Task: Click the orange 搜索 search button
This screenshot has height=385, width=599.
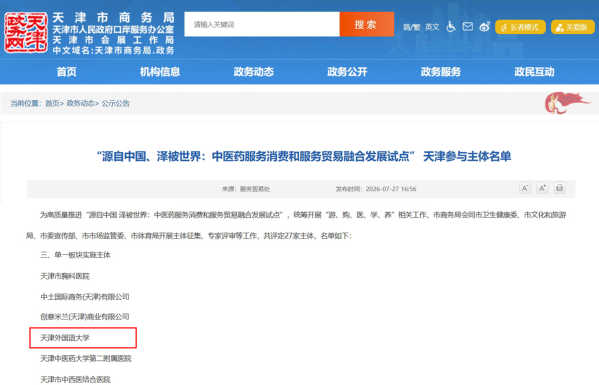Action: click(x=367, y=24)
